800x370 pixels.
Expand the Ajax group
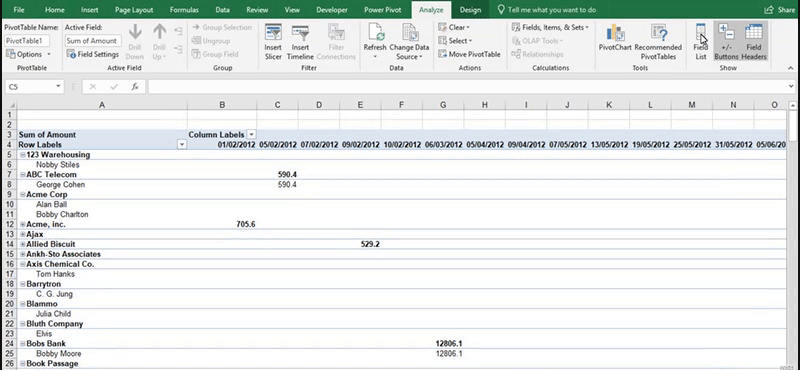22,234
